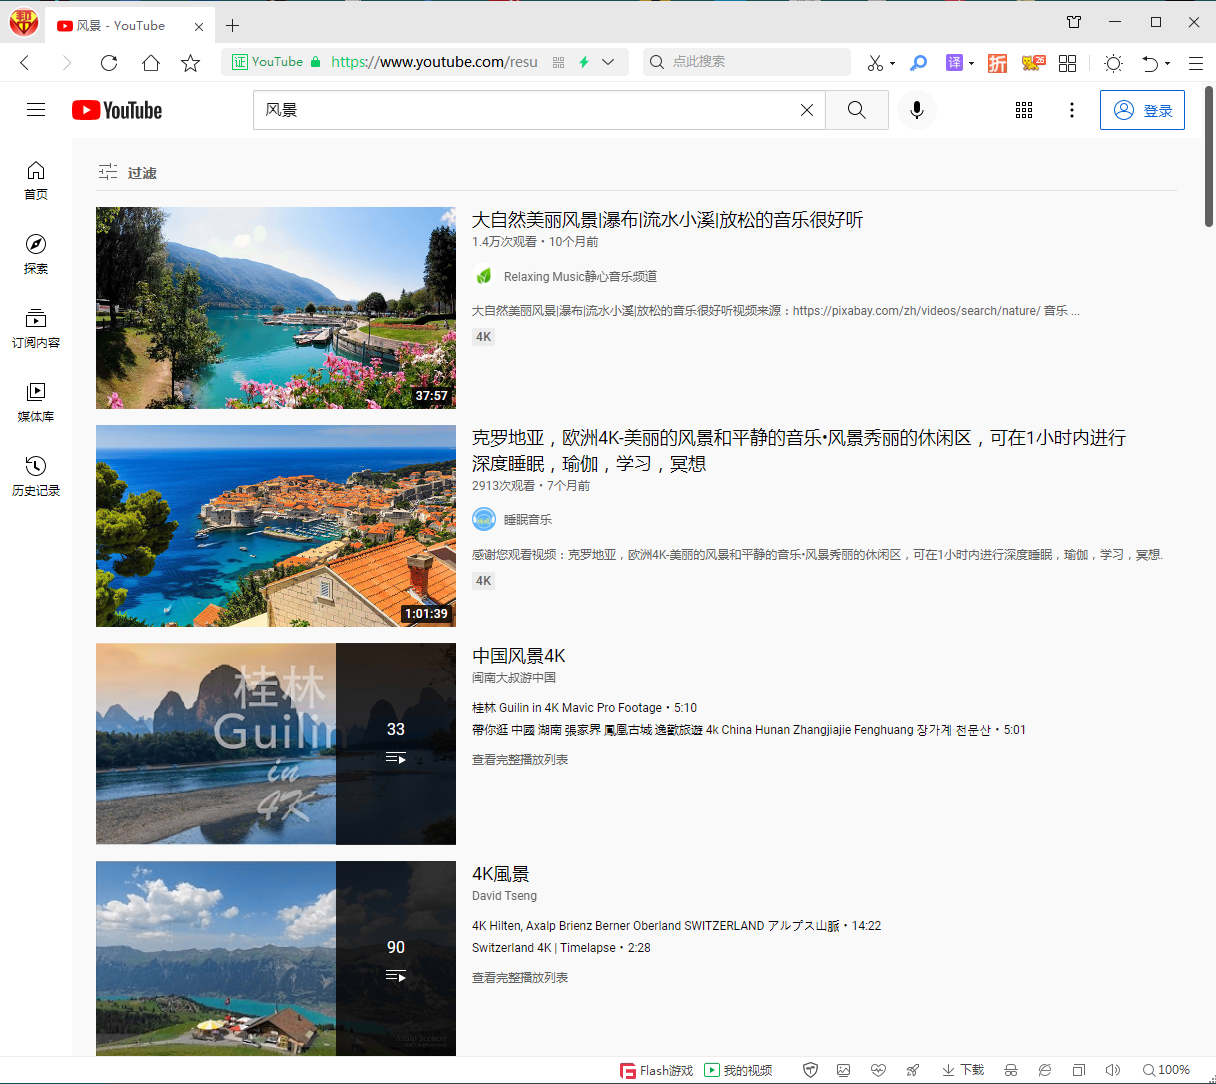
Task: Click 查看完整播放列表 under 中国风景4K
Action: pyautogui.click(x=520, y=760)
